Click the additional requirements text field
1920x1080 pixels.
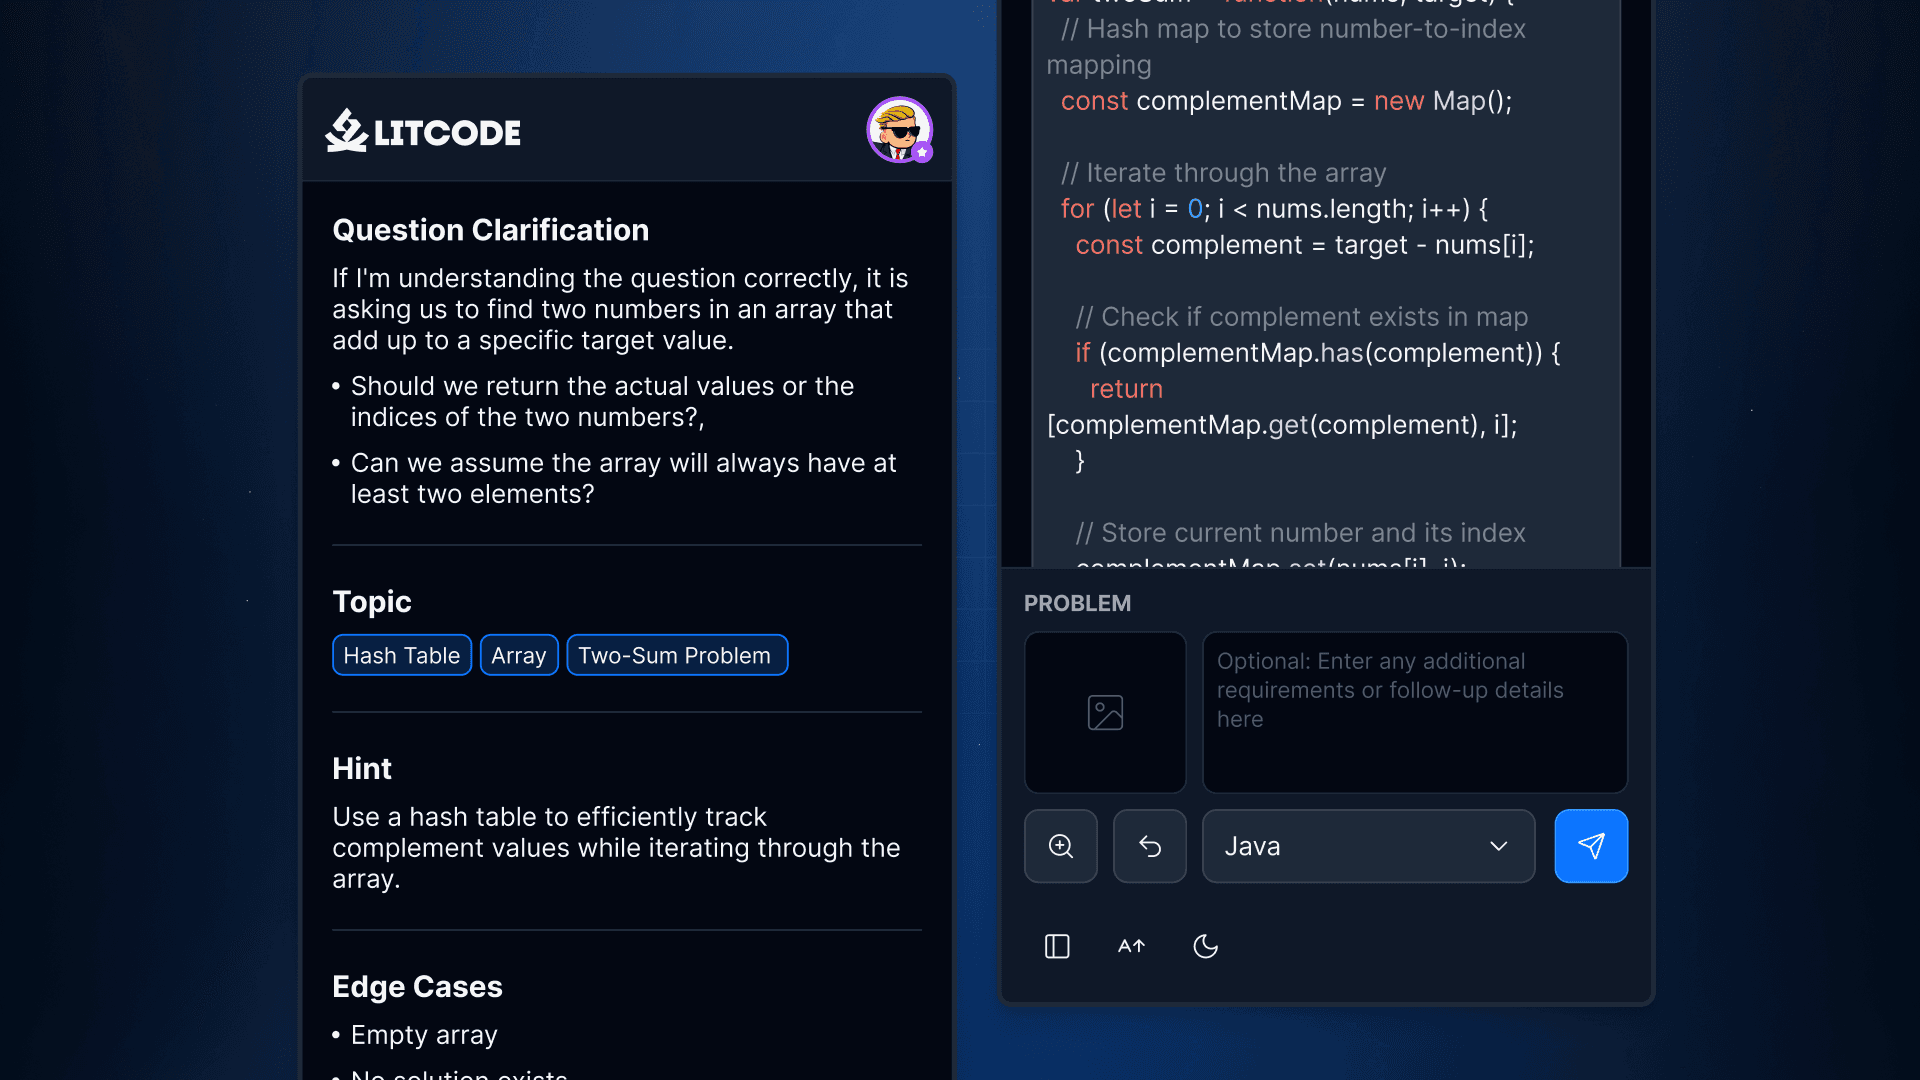pos(1414,712)
